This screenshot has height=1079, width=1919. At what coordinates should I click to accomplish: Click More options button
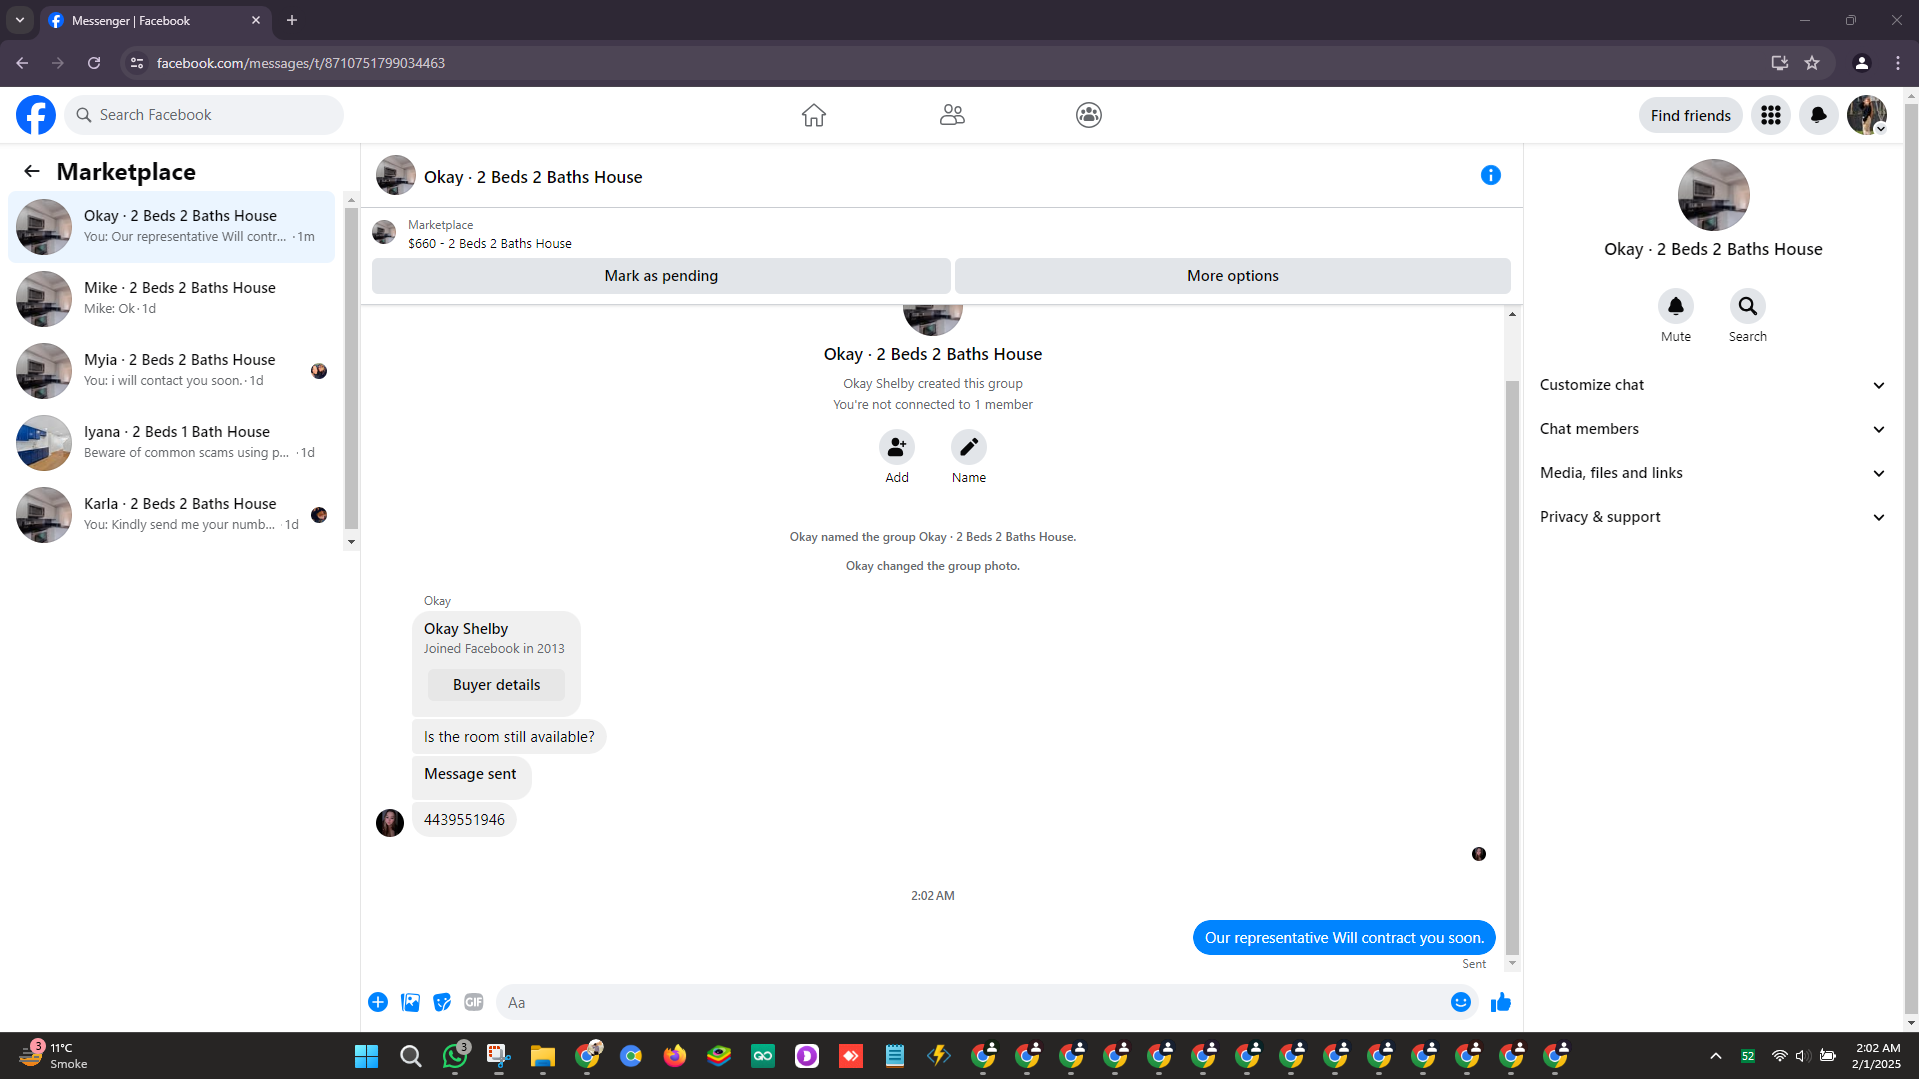point(1232,276)
